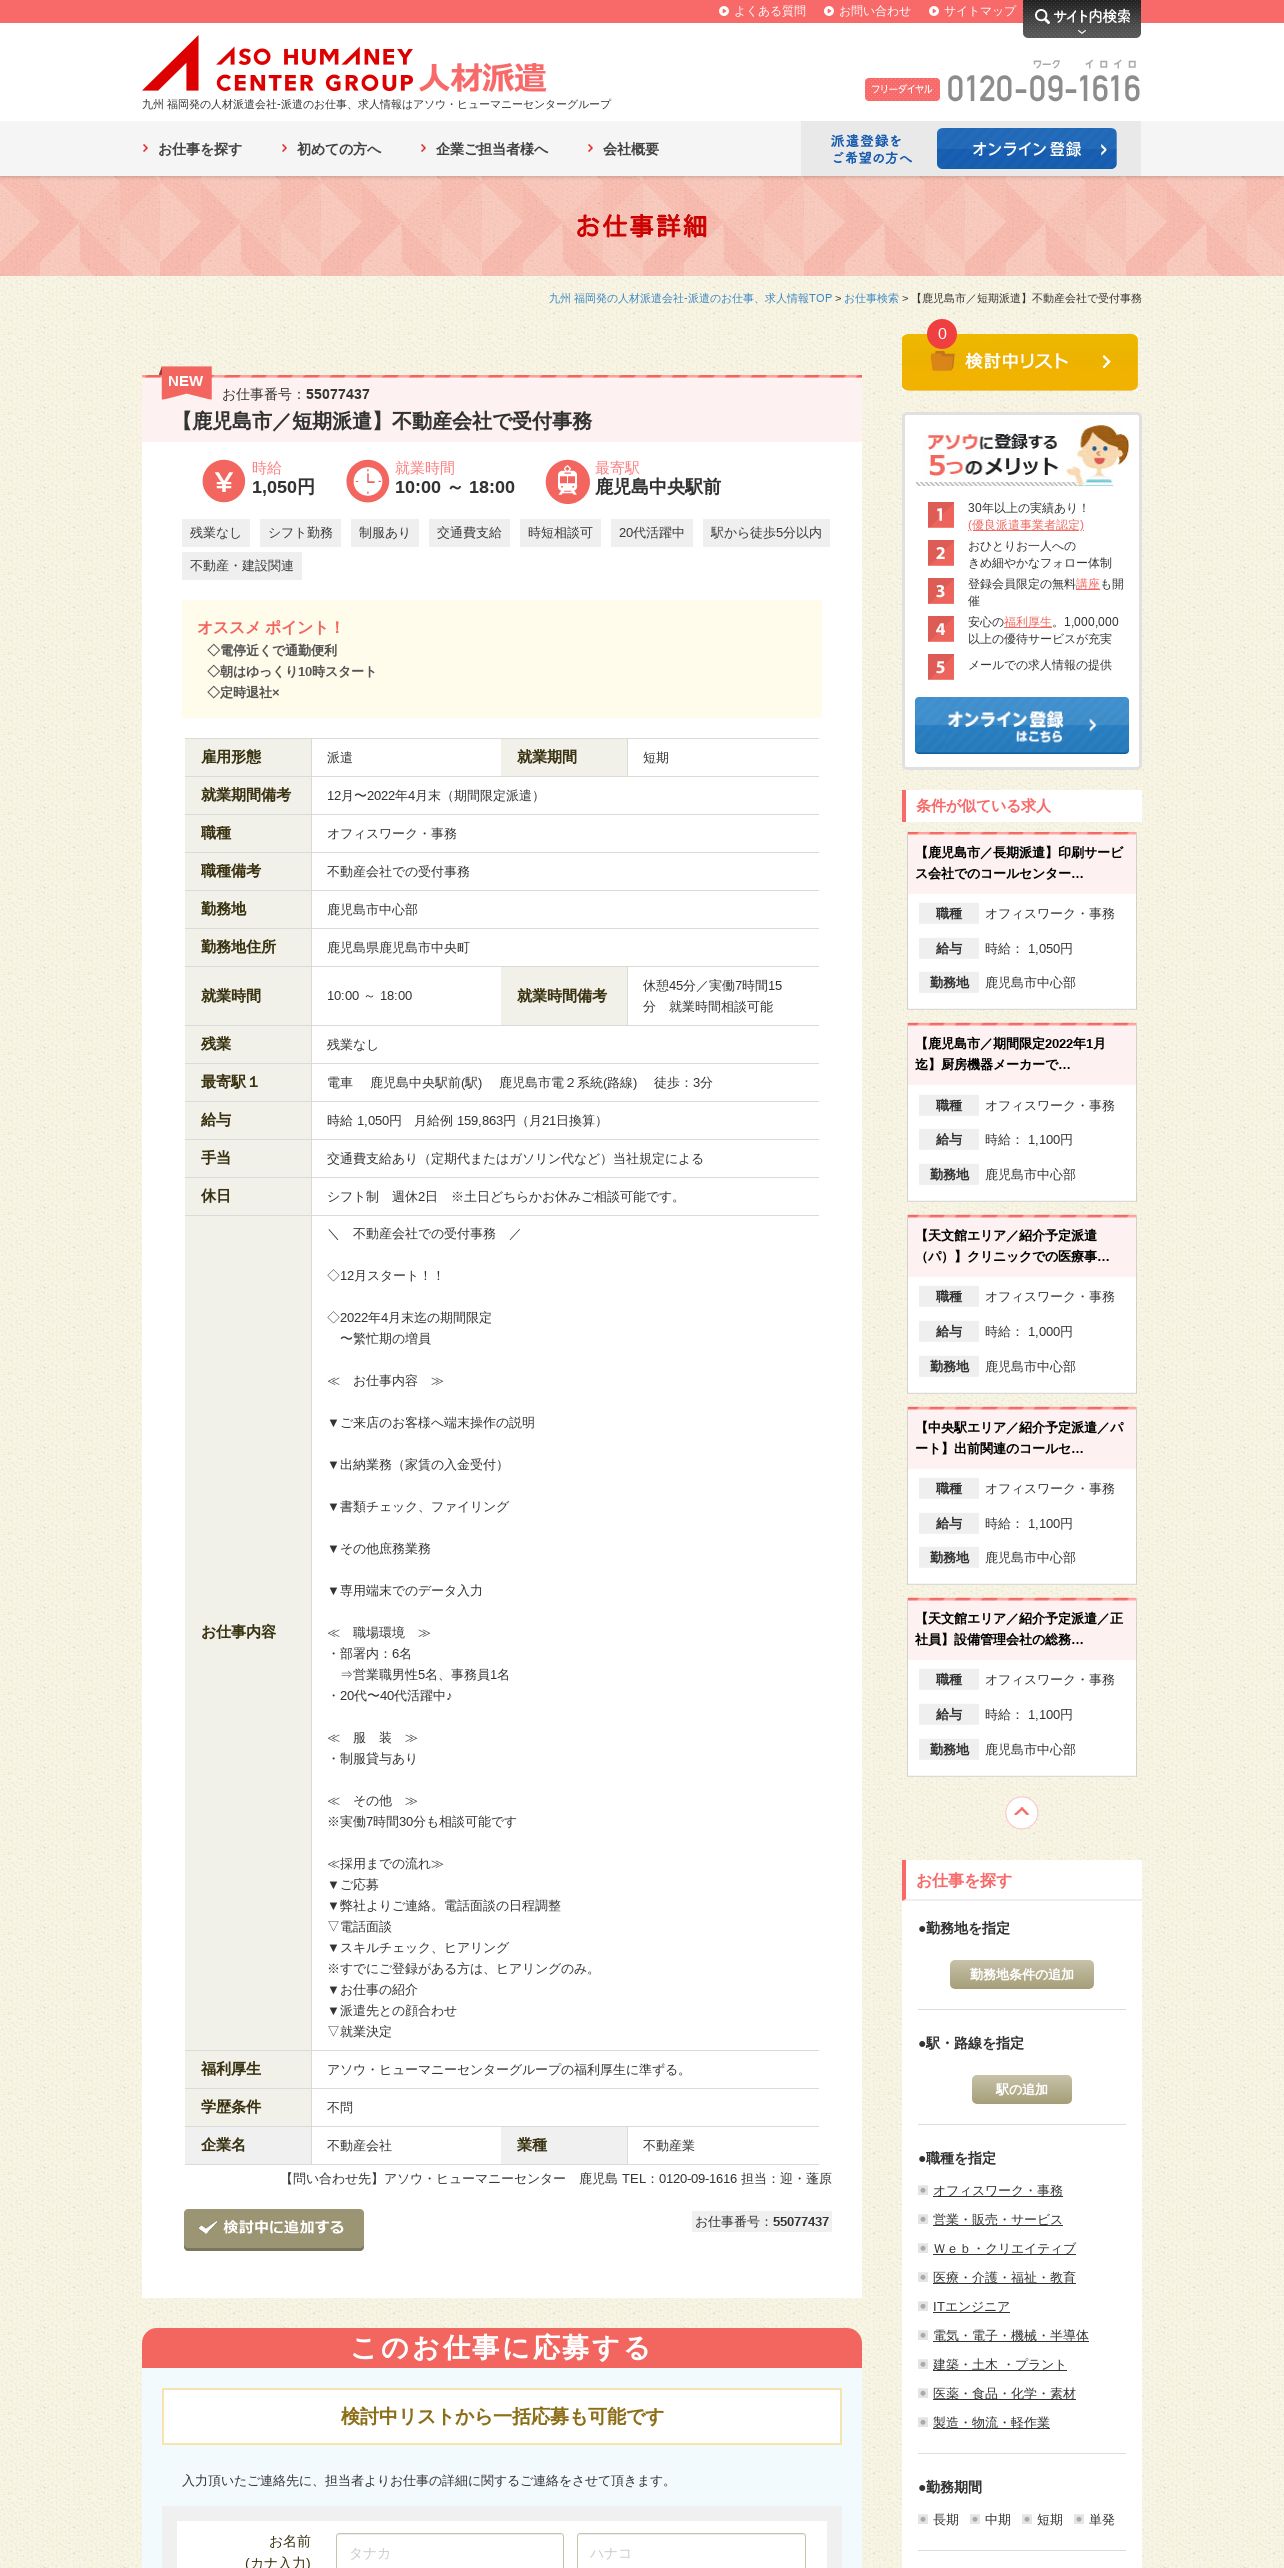Select 医療・介護・福祉・教育 job type
This screenshot has height=2568, width=1284.
[1004, 2278]
